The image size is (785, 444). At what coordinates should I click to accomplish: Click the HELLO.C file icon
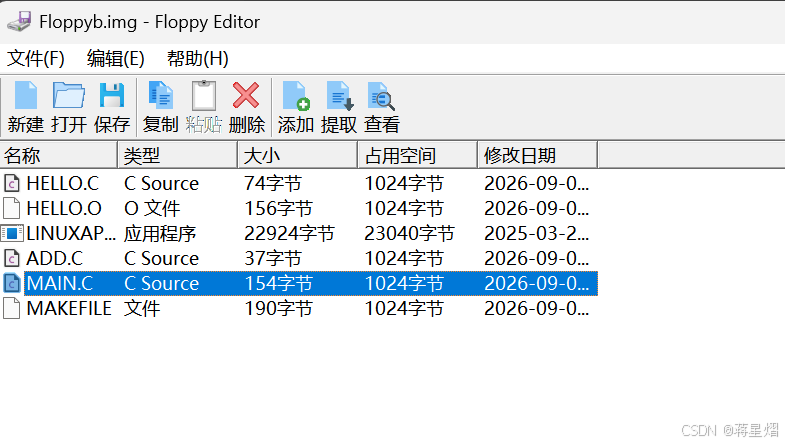(12, 183)
